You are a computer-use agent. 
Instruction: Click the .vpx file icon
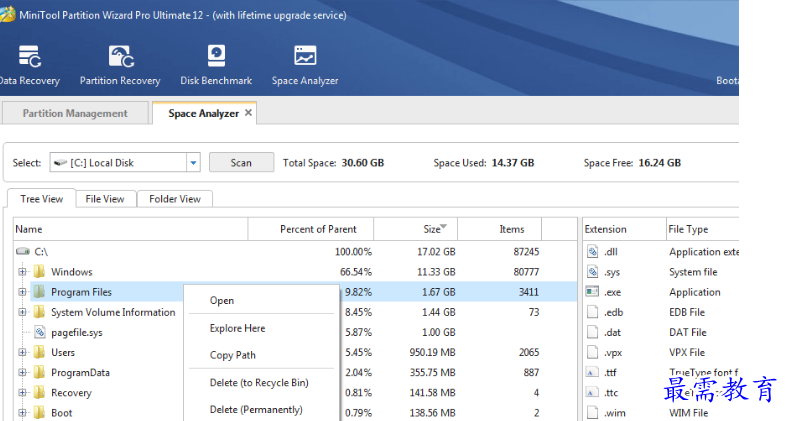coord(593,352)
